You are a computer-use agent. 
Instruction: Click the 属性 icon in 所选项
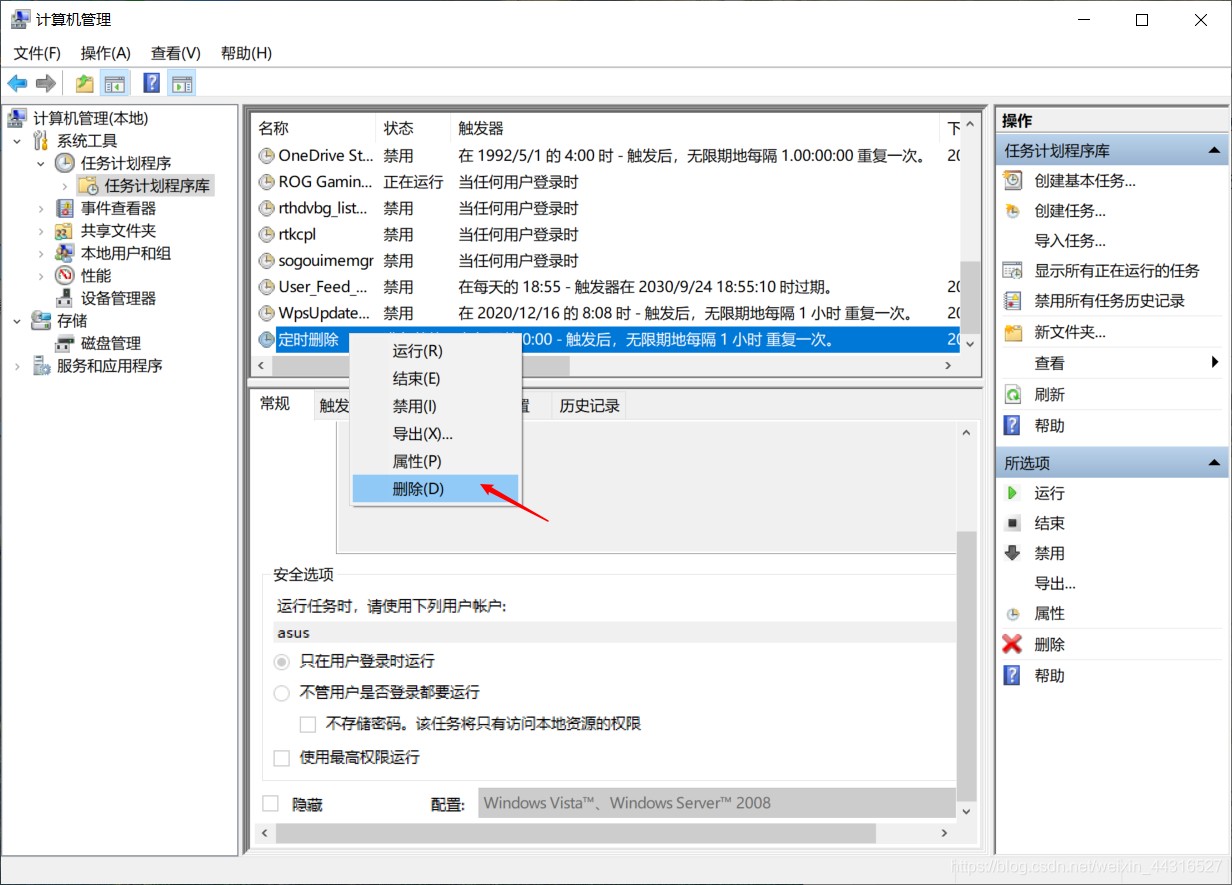point(1013,614)
